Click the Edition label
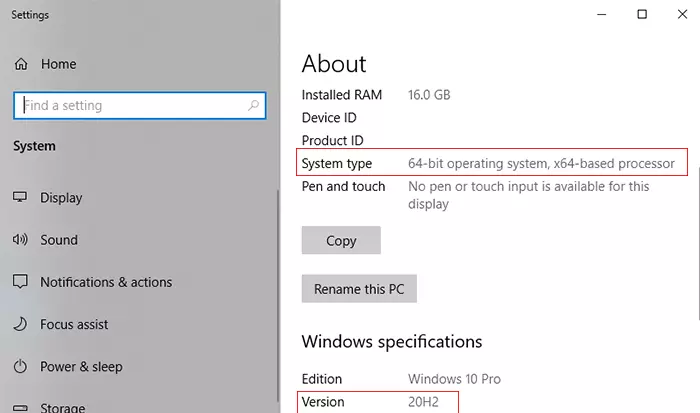The width and height of the screenshot is (700, 413). pyautogui.click(x=322, y=379)
